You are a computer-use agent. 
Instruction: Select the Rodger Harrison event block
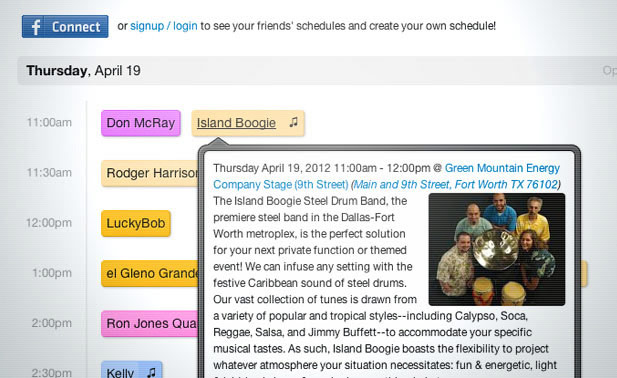point(150,173)
